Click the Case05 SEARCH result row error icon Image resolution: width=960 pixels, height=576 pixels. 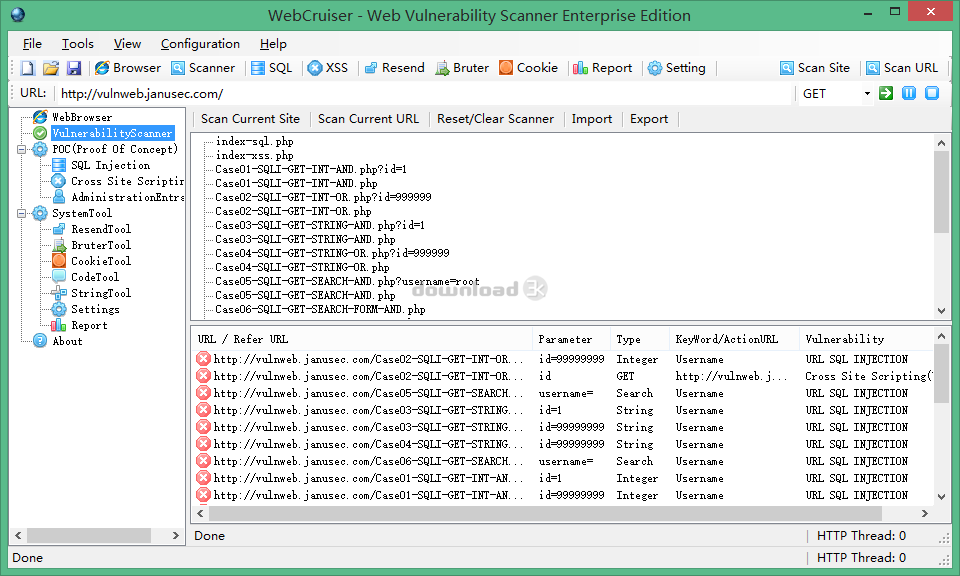[203, 393]
